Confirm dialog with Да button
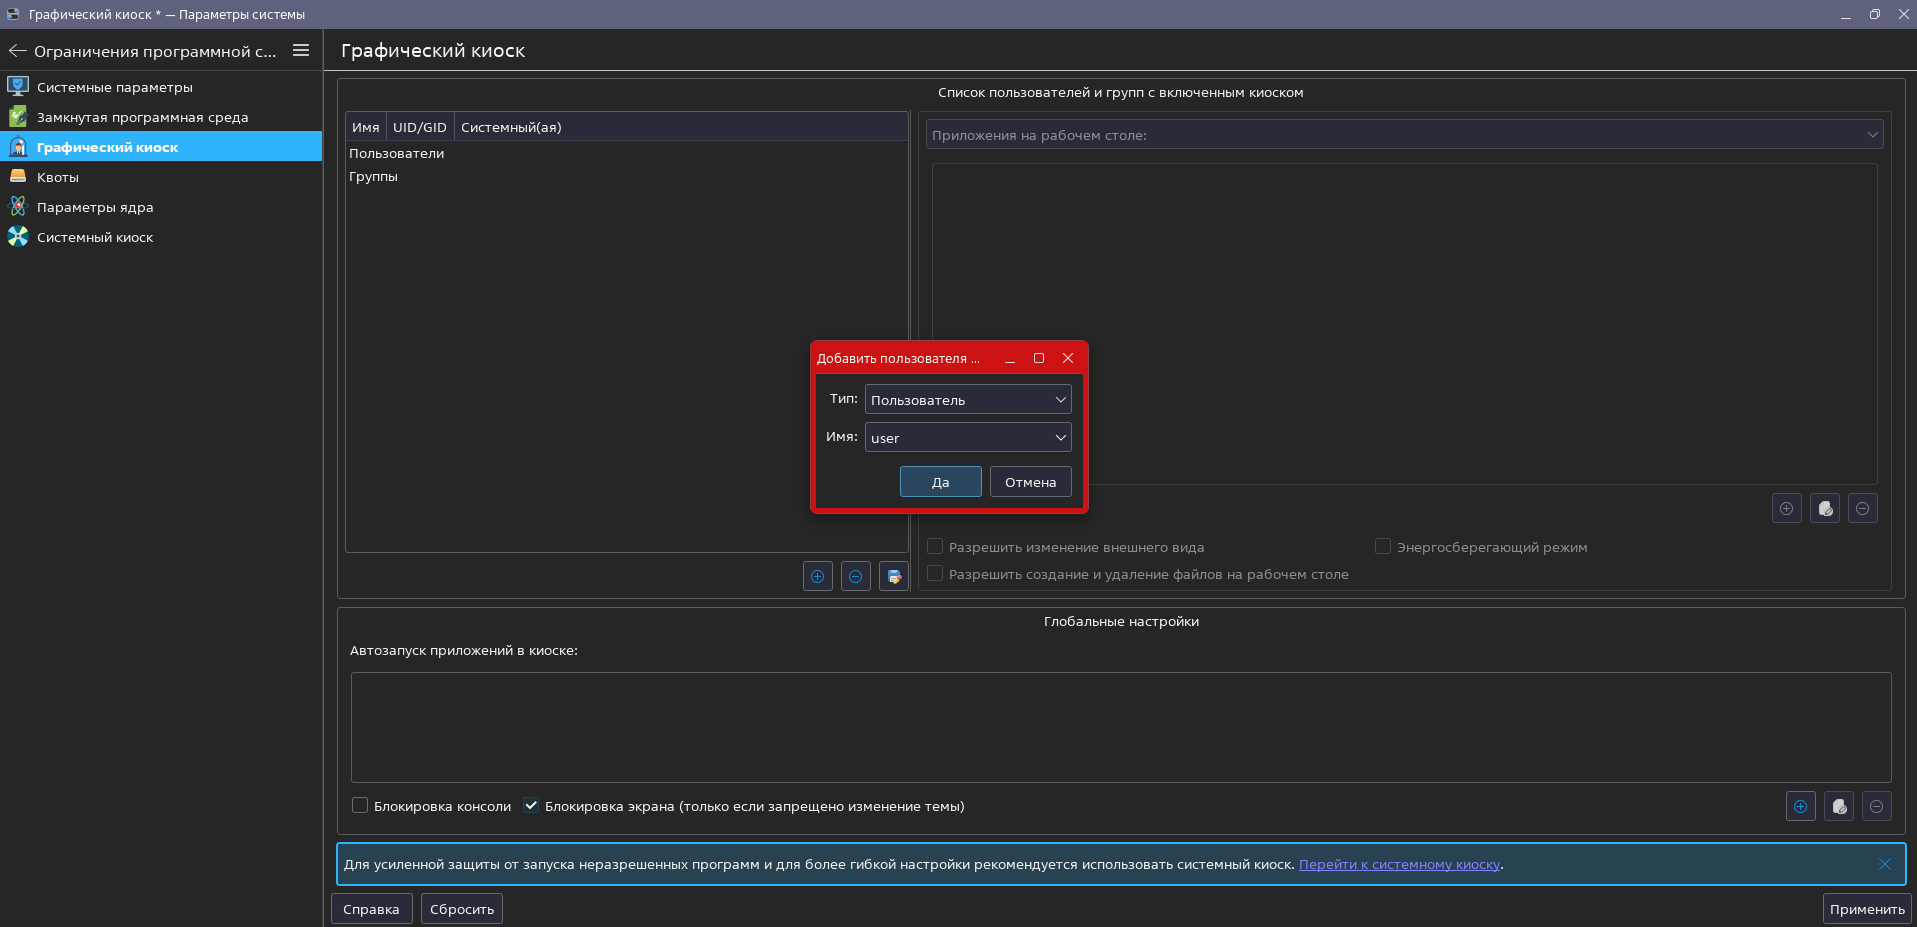The height and width of the screenshot is (927, 1917). [x=940, y=482]
